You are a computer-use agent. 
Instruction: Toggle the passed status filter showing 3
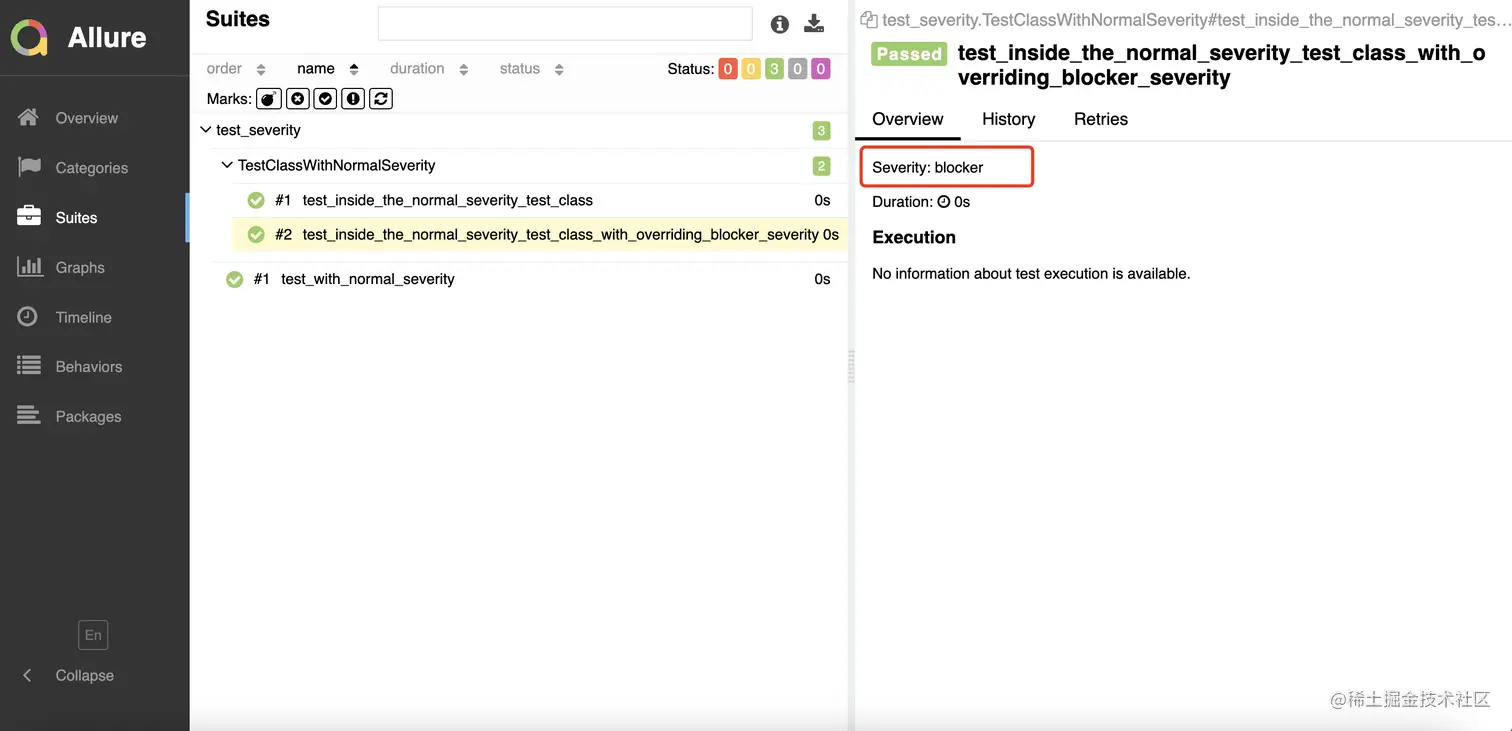point(774,69)
